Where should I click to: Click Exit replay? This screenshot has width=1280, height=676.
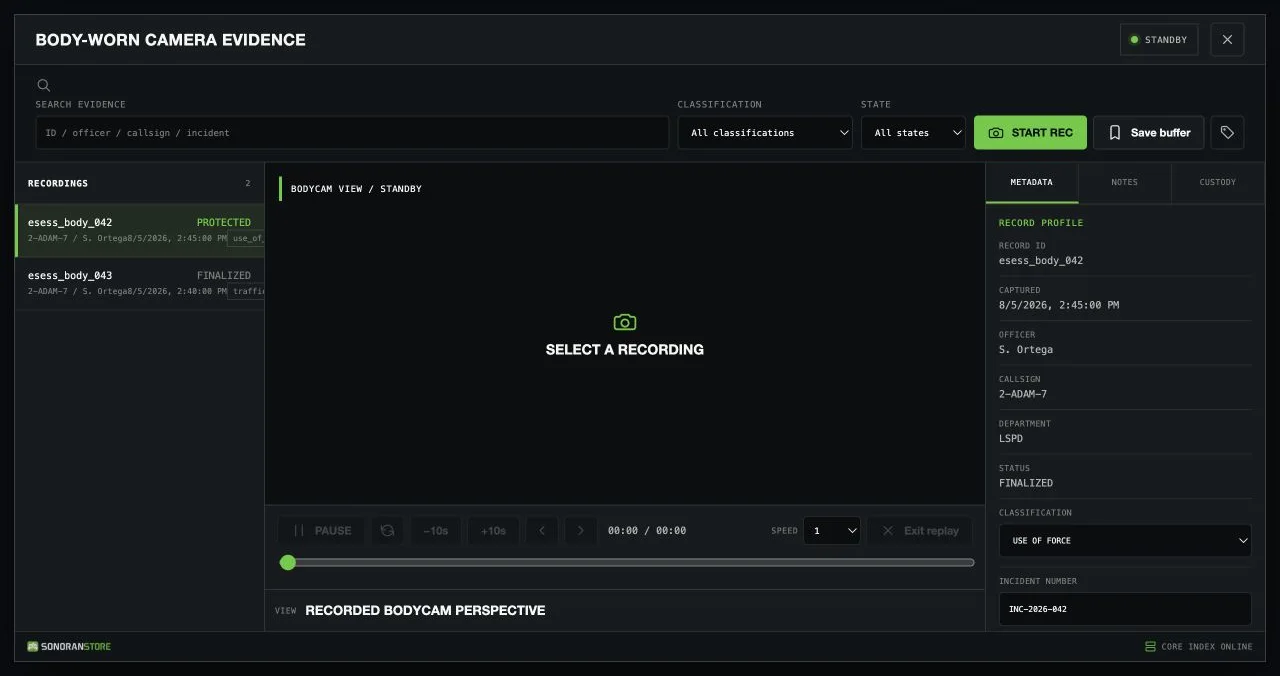click(x=920, y=531)
